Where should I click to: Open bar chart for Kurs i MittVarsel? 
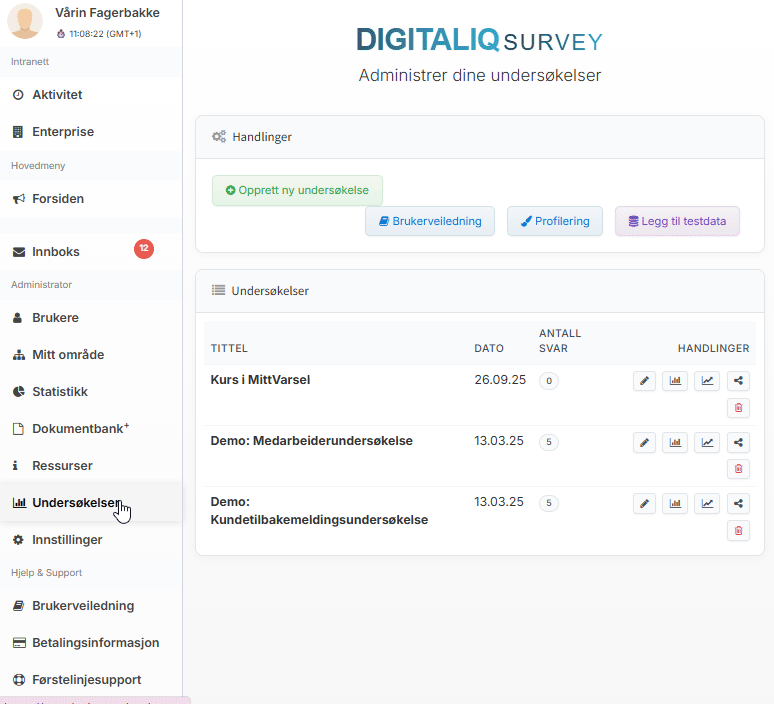[x=675, y=381]
